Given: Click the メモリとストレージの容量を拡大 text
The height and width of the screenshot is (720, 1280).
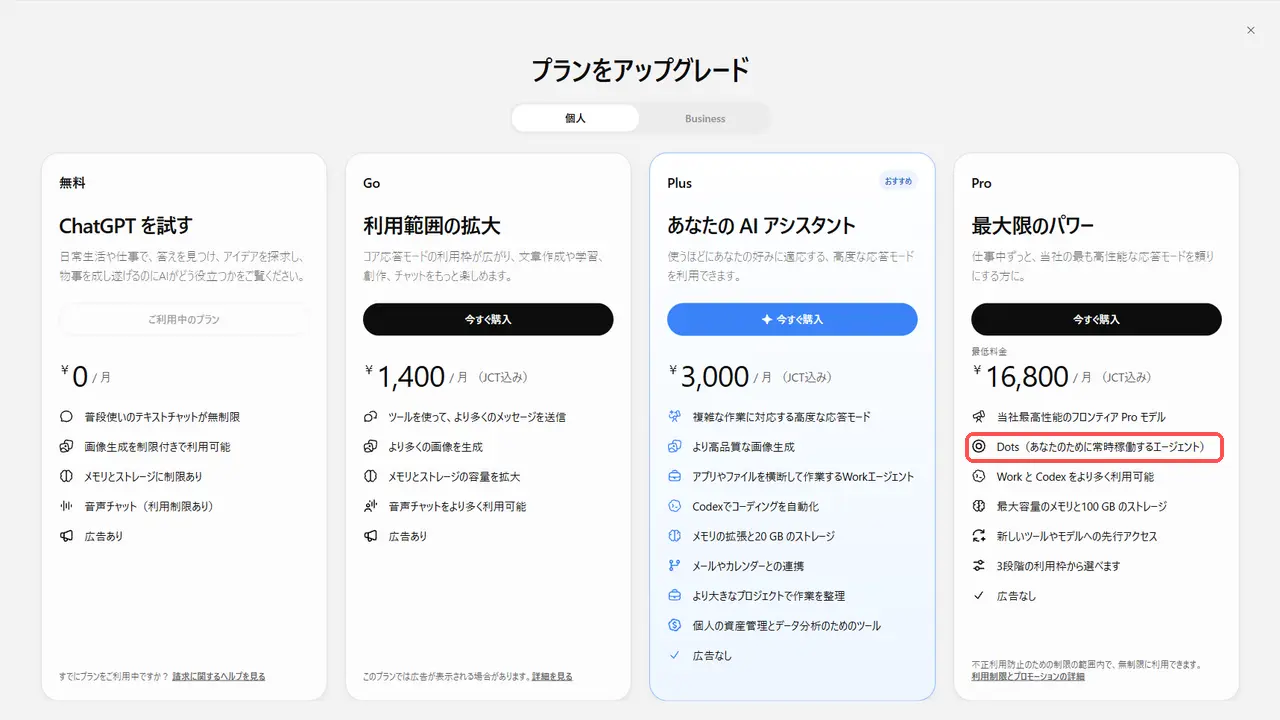Looking at the screenshot, I should point(454,477).
